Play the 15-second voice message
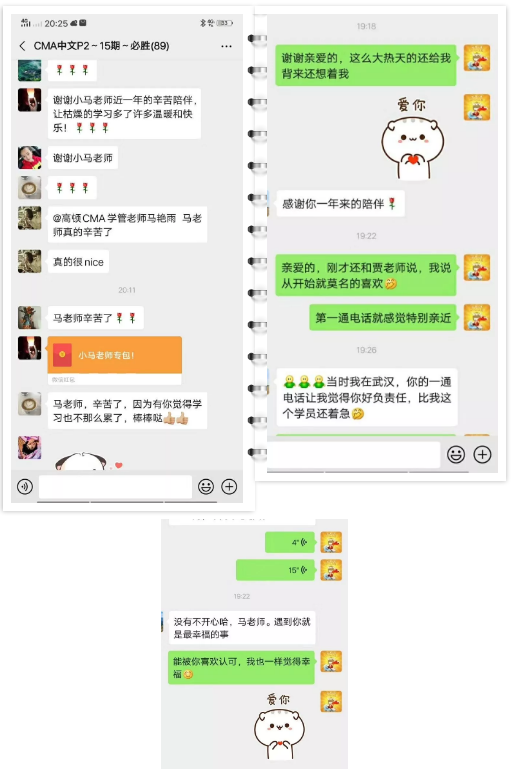The image size is (522, 784). coord(275,570)
